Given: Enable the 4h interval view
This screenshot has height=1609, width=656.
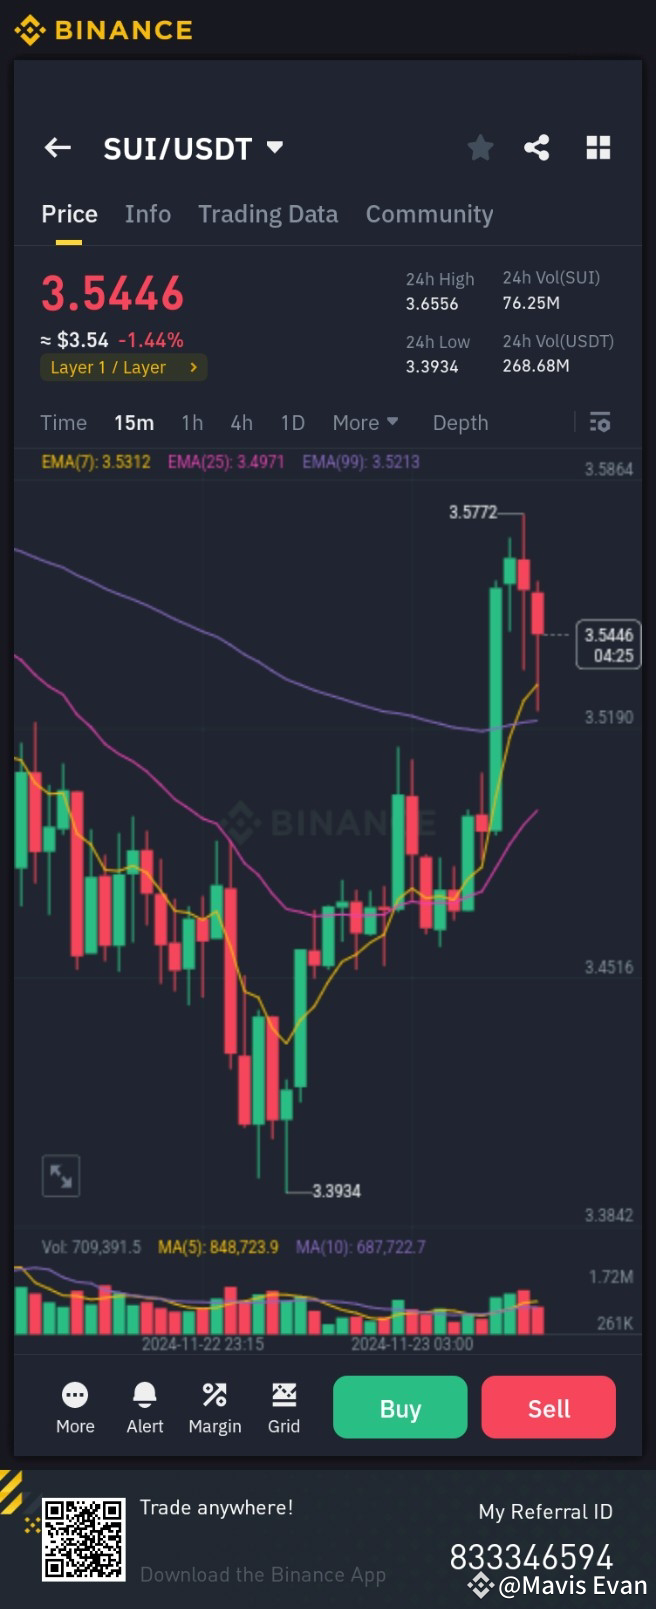Looking at the screenshot, I should coord(241,422).
